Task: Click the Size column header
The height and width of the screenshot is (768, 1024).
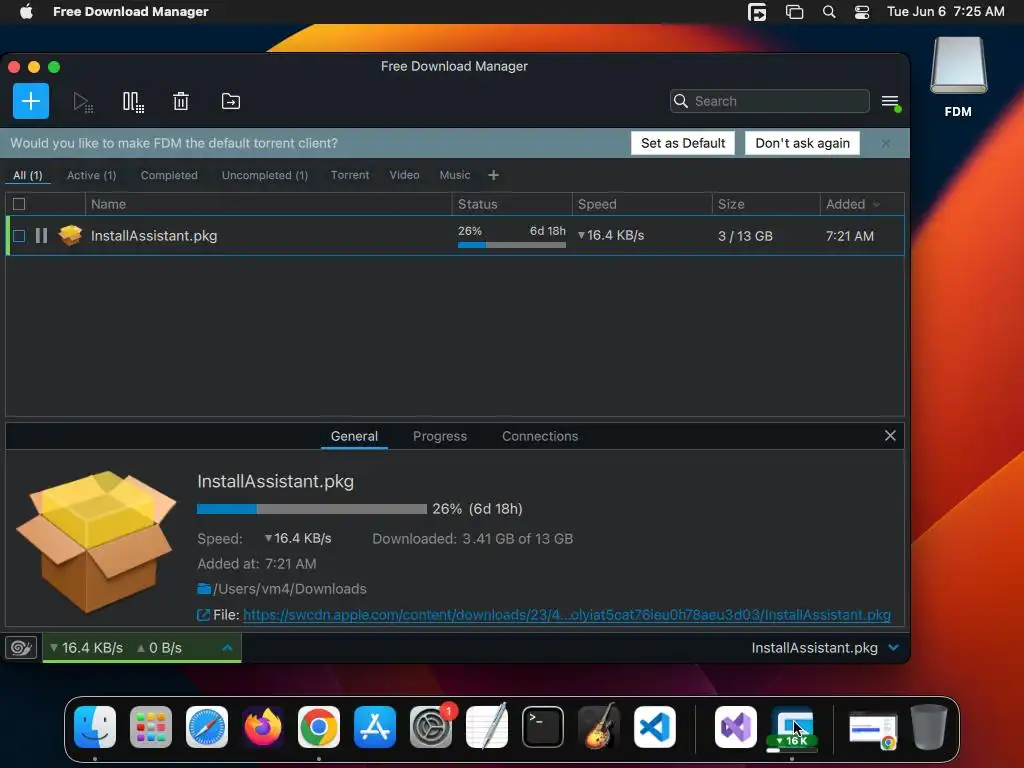Action: coord(766,204)
